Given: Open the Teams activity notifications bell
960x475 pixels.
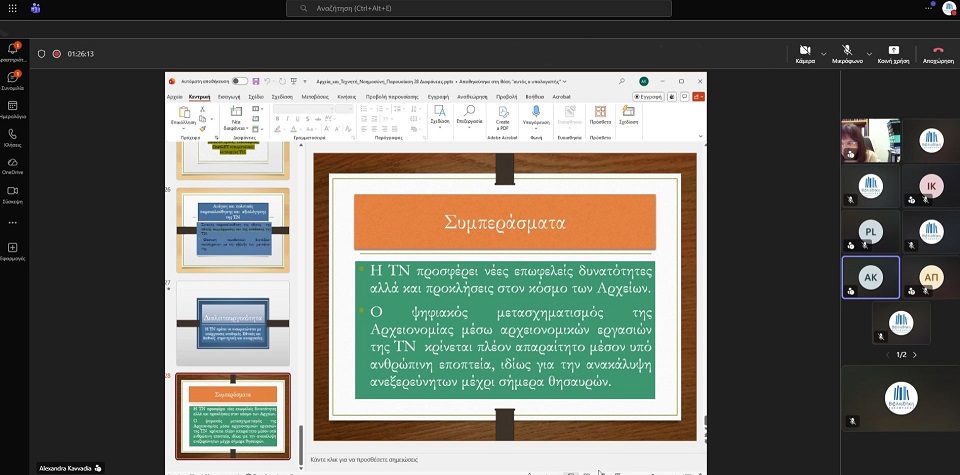Looking at the screenshot, I should coord(12,49).
